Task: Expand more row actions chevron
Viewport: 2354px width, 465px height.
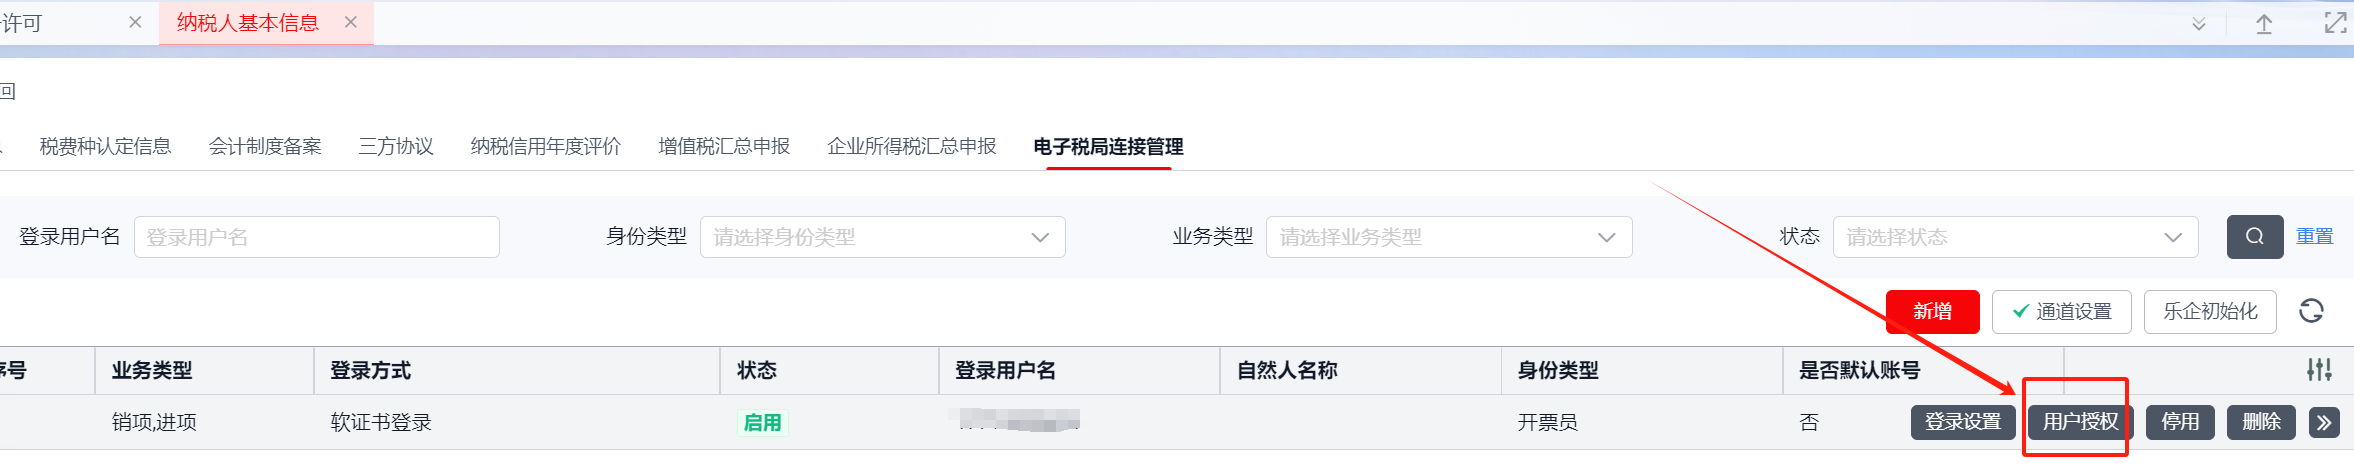Action: [x=2324, y=422]
